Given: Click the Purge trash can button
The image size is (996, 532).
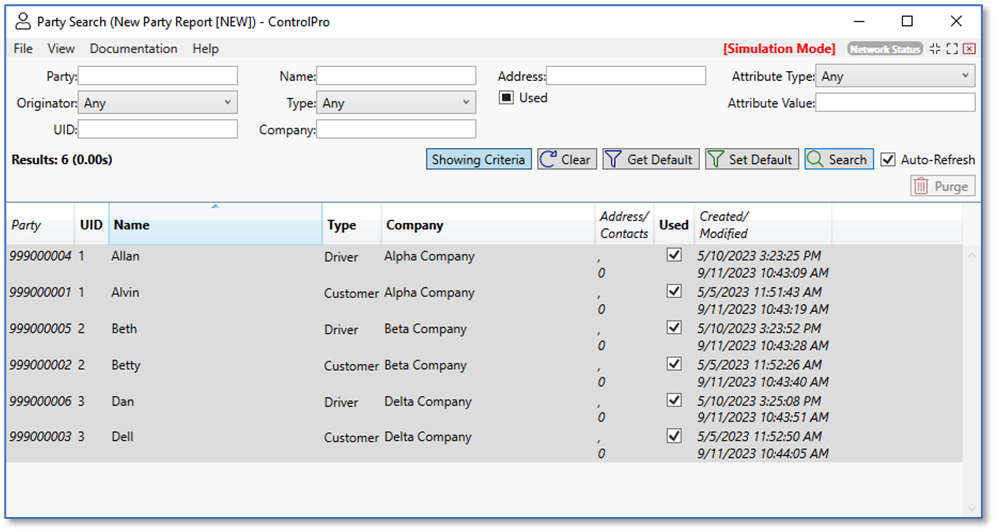Looking at the screenshot, I should point(941,186).
